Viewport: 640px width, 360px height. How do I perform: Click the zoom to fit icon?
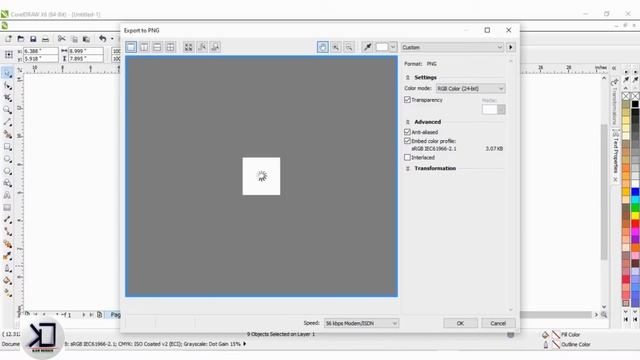[188, 47]
